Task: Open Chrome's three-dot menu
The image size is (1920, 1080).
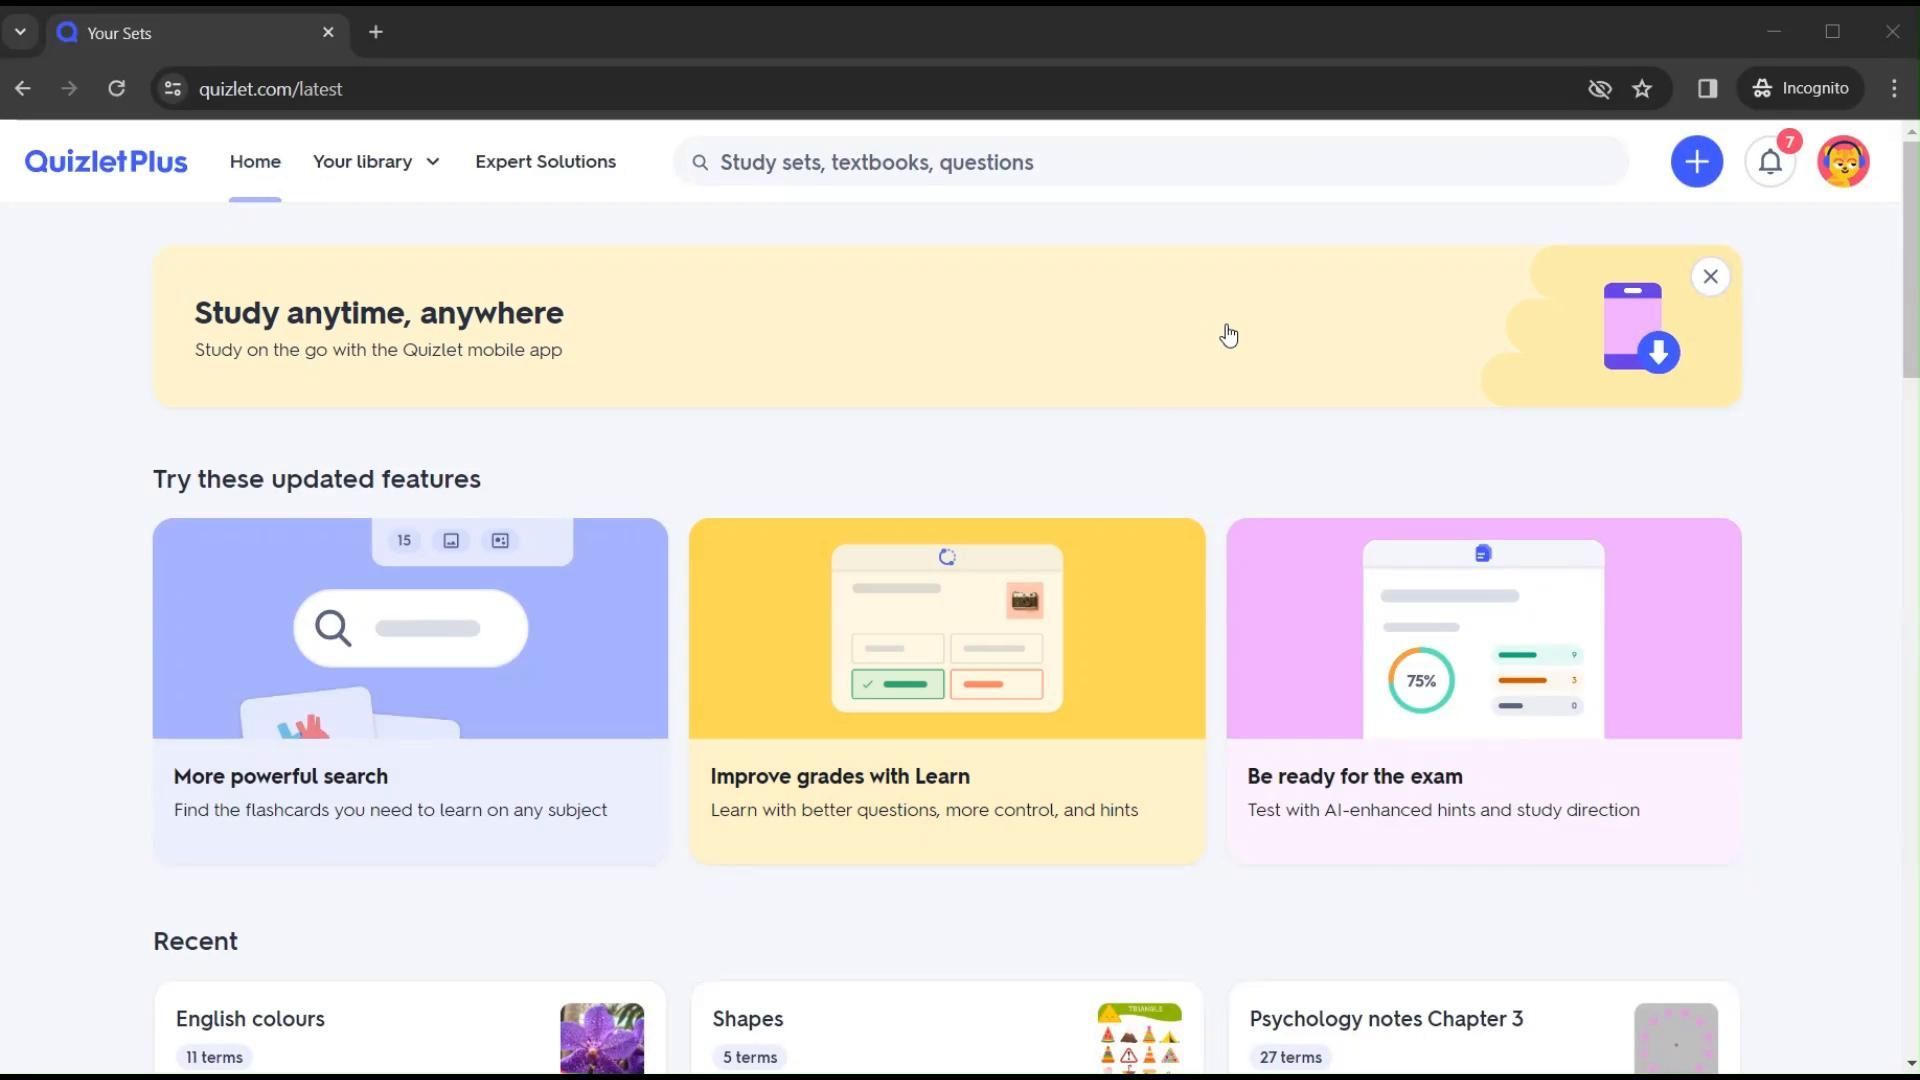Action: [x=1894, y=89]
